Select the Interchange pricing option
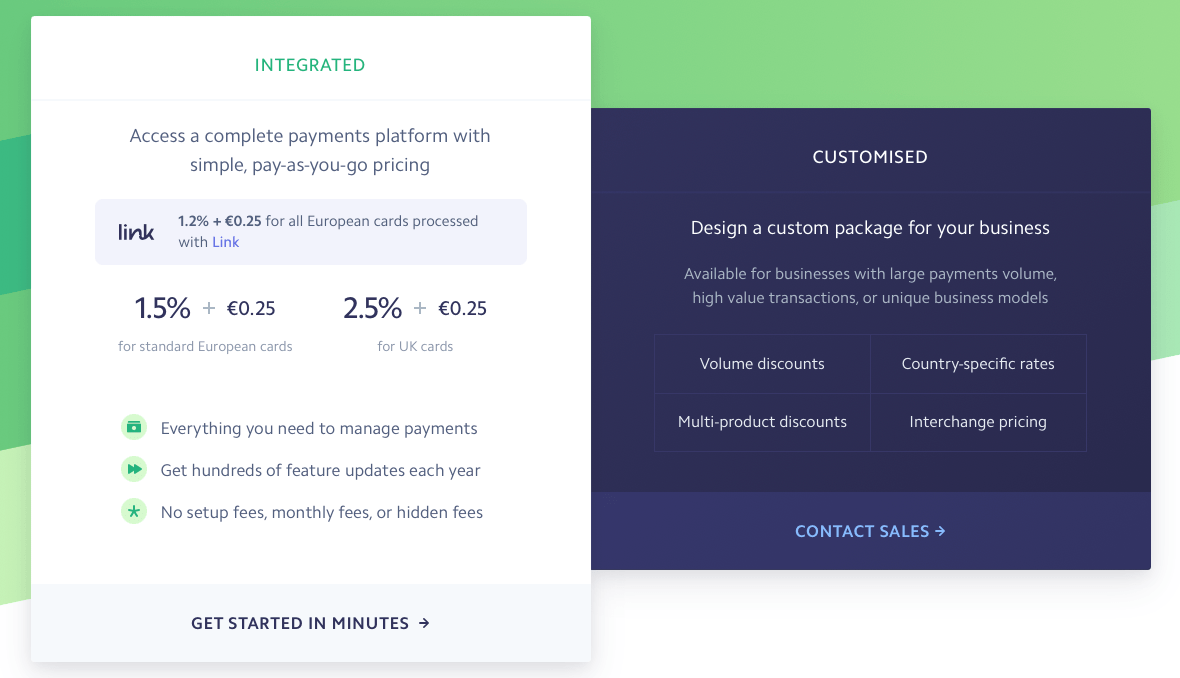The image size is (1180, 678). (x=978, y=421)
